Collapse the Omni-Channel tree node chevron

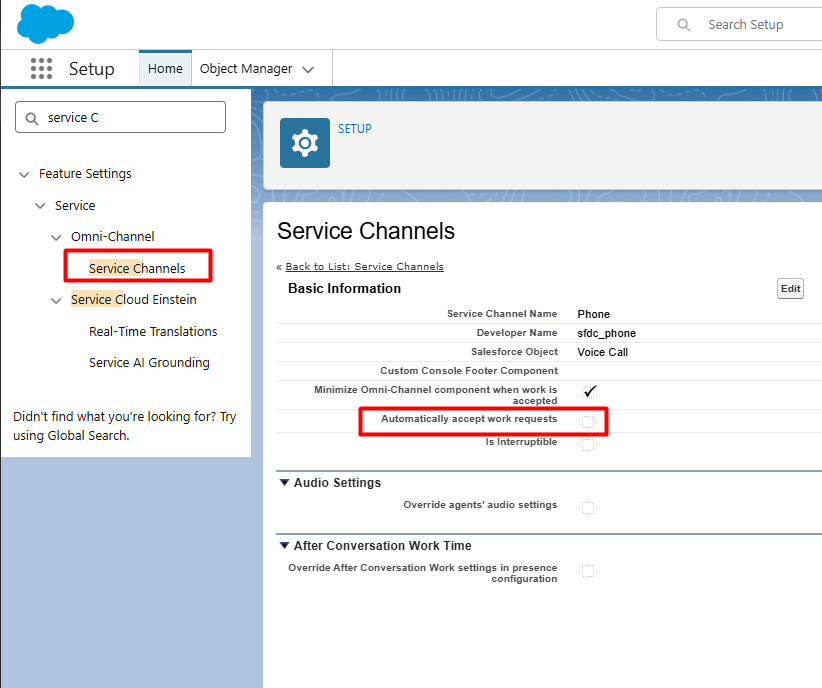(56, 238)
